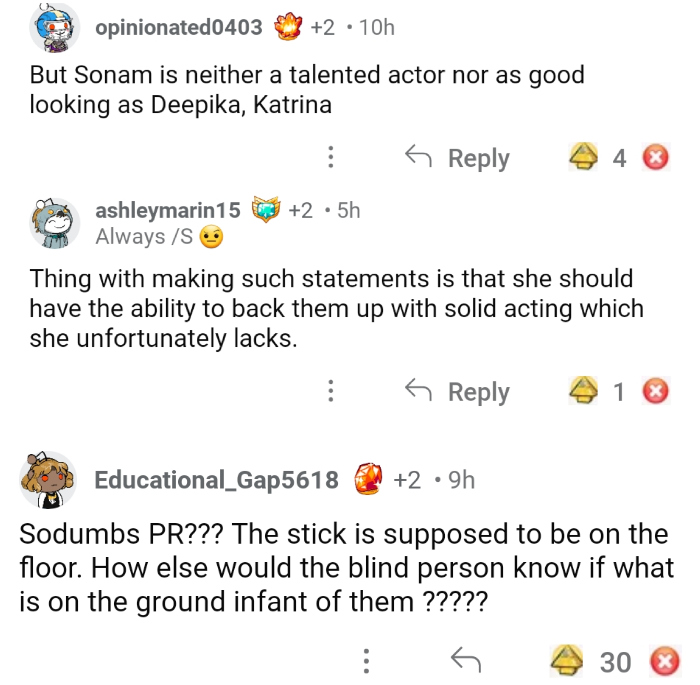Open ashleymarin15's user profile
This screenshot has height=685, width=700.
tap(167, 210)
